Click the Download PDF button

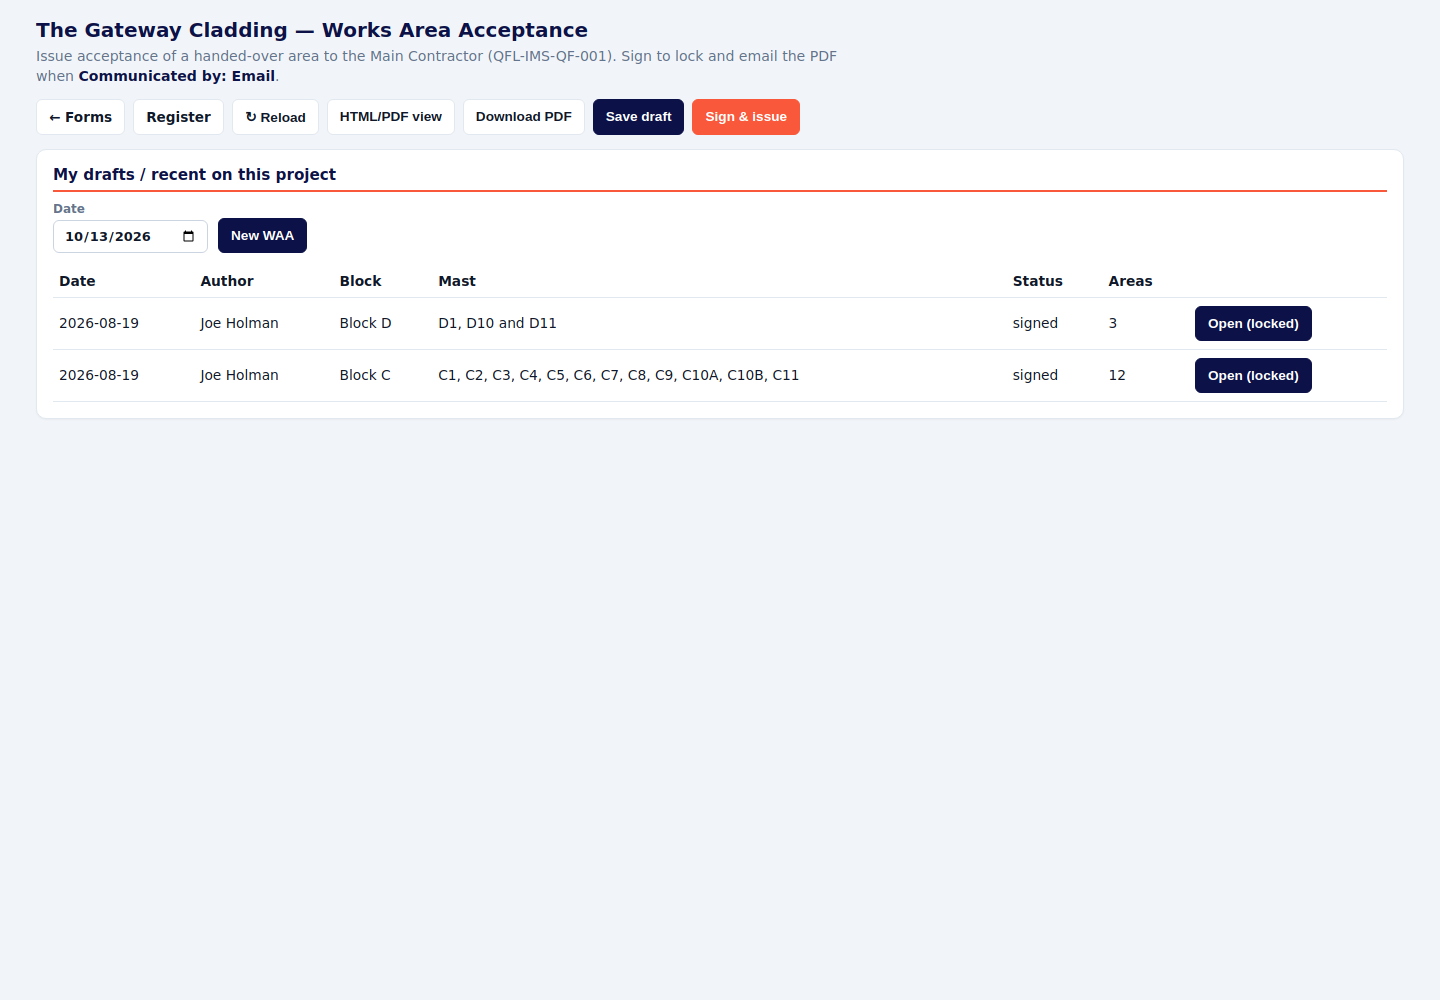pos(524,117)
